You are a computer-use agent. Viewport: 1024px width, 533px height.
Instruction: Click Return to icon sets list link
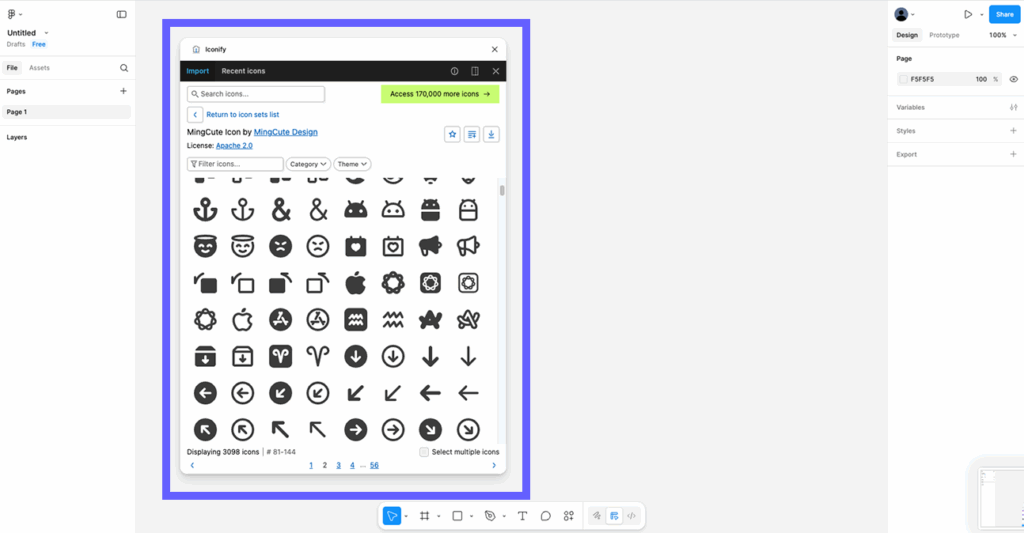pos(242,114)
